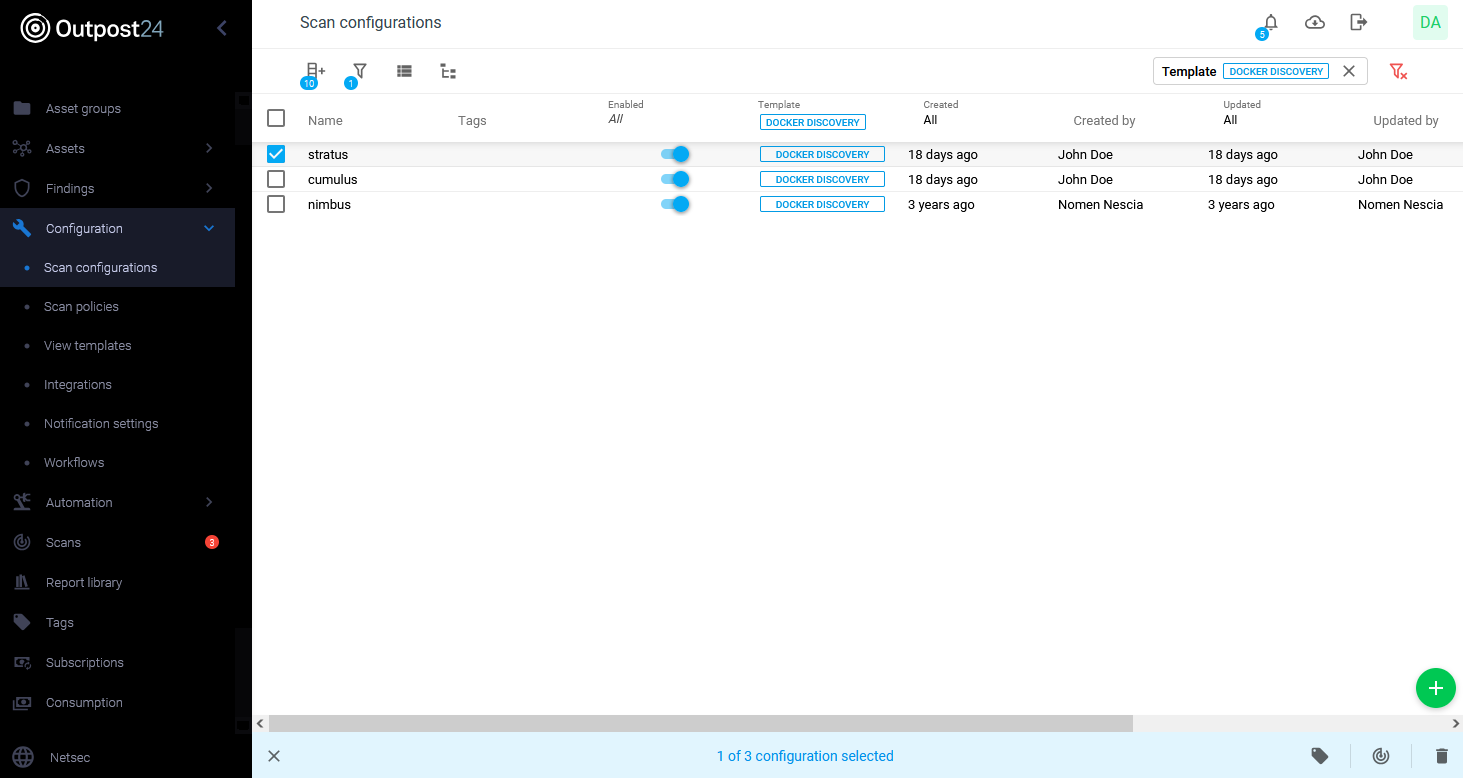The image size is (1463, 778).
Task: Click the Asset groups folder icon
Action: (22, 108)
